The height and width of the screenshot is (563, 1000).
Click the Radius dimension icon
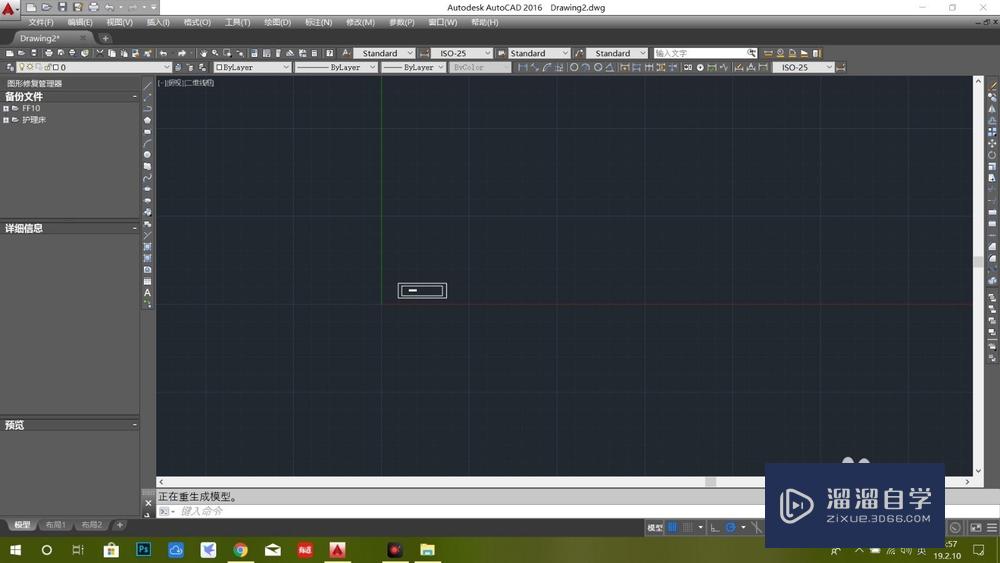[573, 67]
